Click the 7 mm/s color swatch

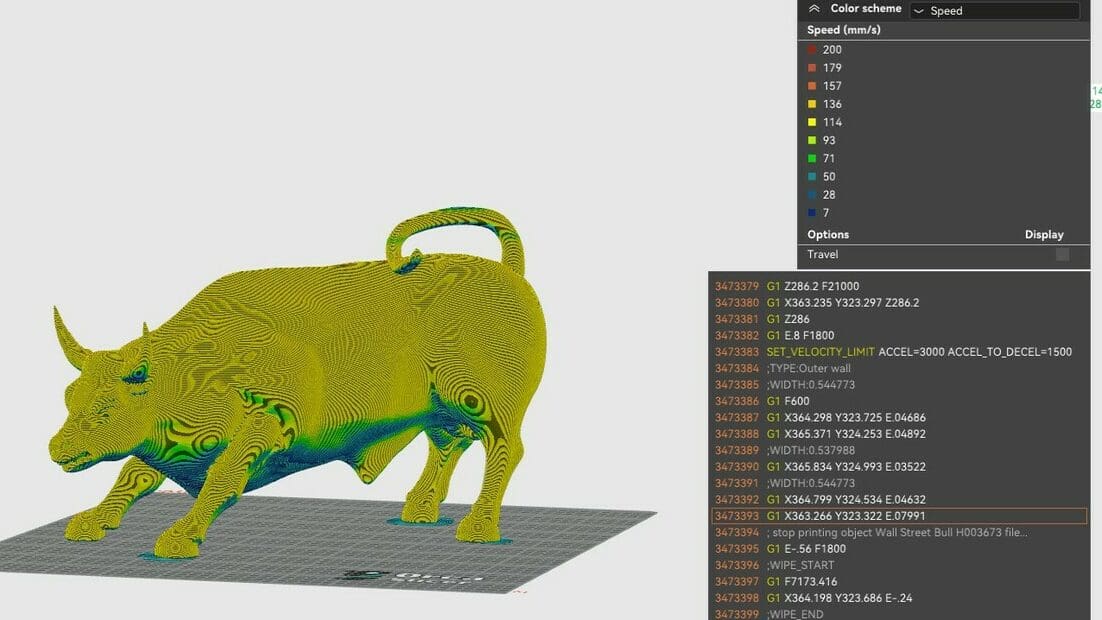[x=812, y=213]
